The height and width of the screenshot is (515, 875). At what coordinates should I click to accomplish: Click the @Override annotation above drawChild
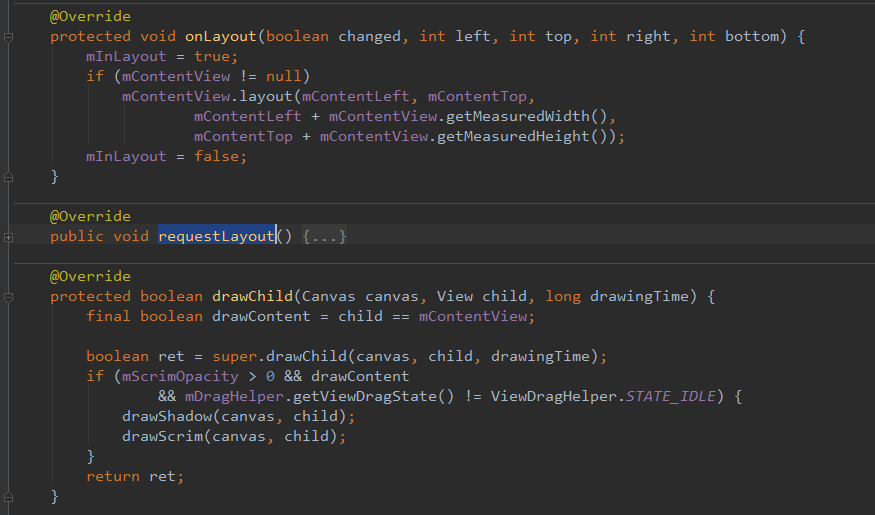coord(90,277)
